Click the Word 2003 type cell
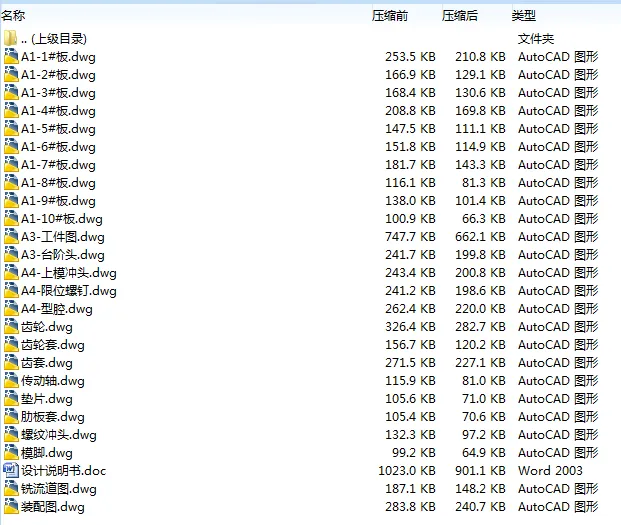Screen dimensions: 621x525 pyautogui.click(x=550, y=471)
